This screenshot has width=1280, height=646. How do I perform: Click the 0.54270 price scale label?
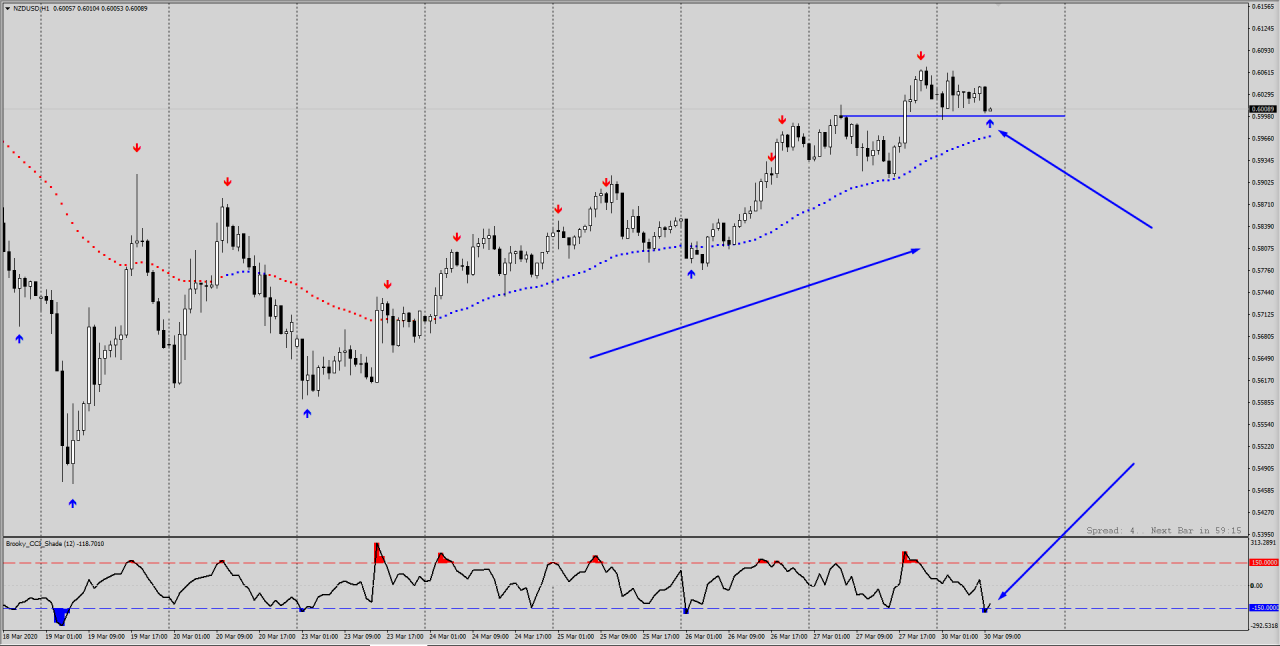coord(1262,512)
